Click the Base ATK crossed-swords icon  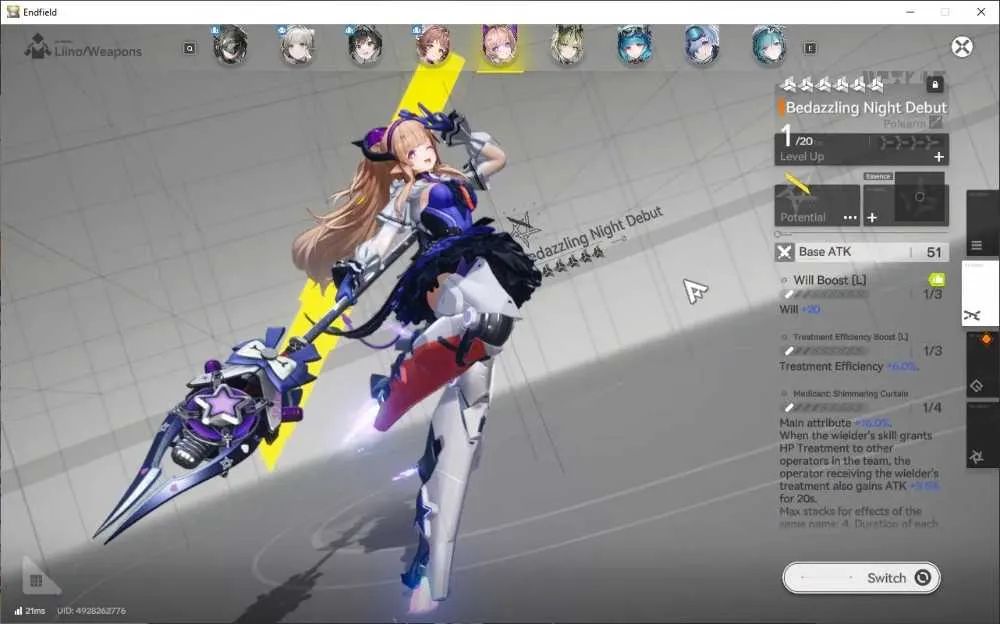784,252
